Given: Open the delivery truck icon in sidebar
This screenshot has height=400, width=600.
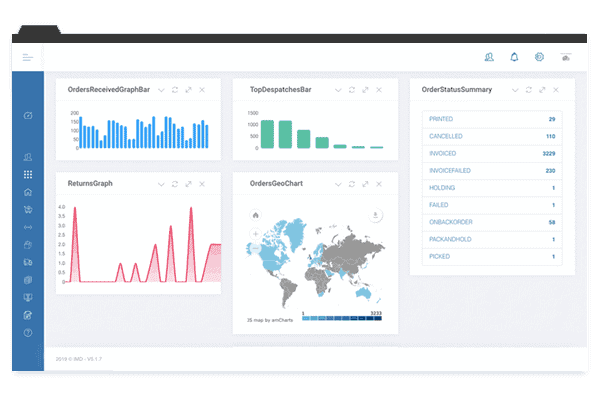Looking at the screenshot, I should (28, 262).
